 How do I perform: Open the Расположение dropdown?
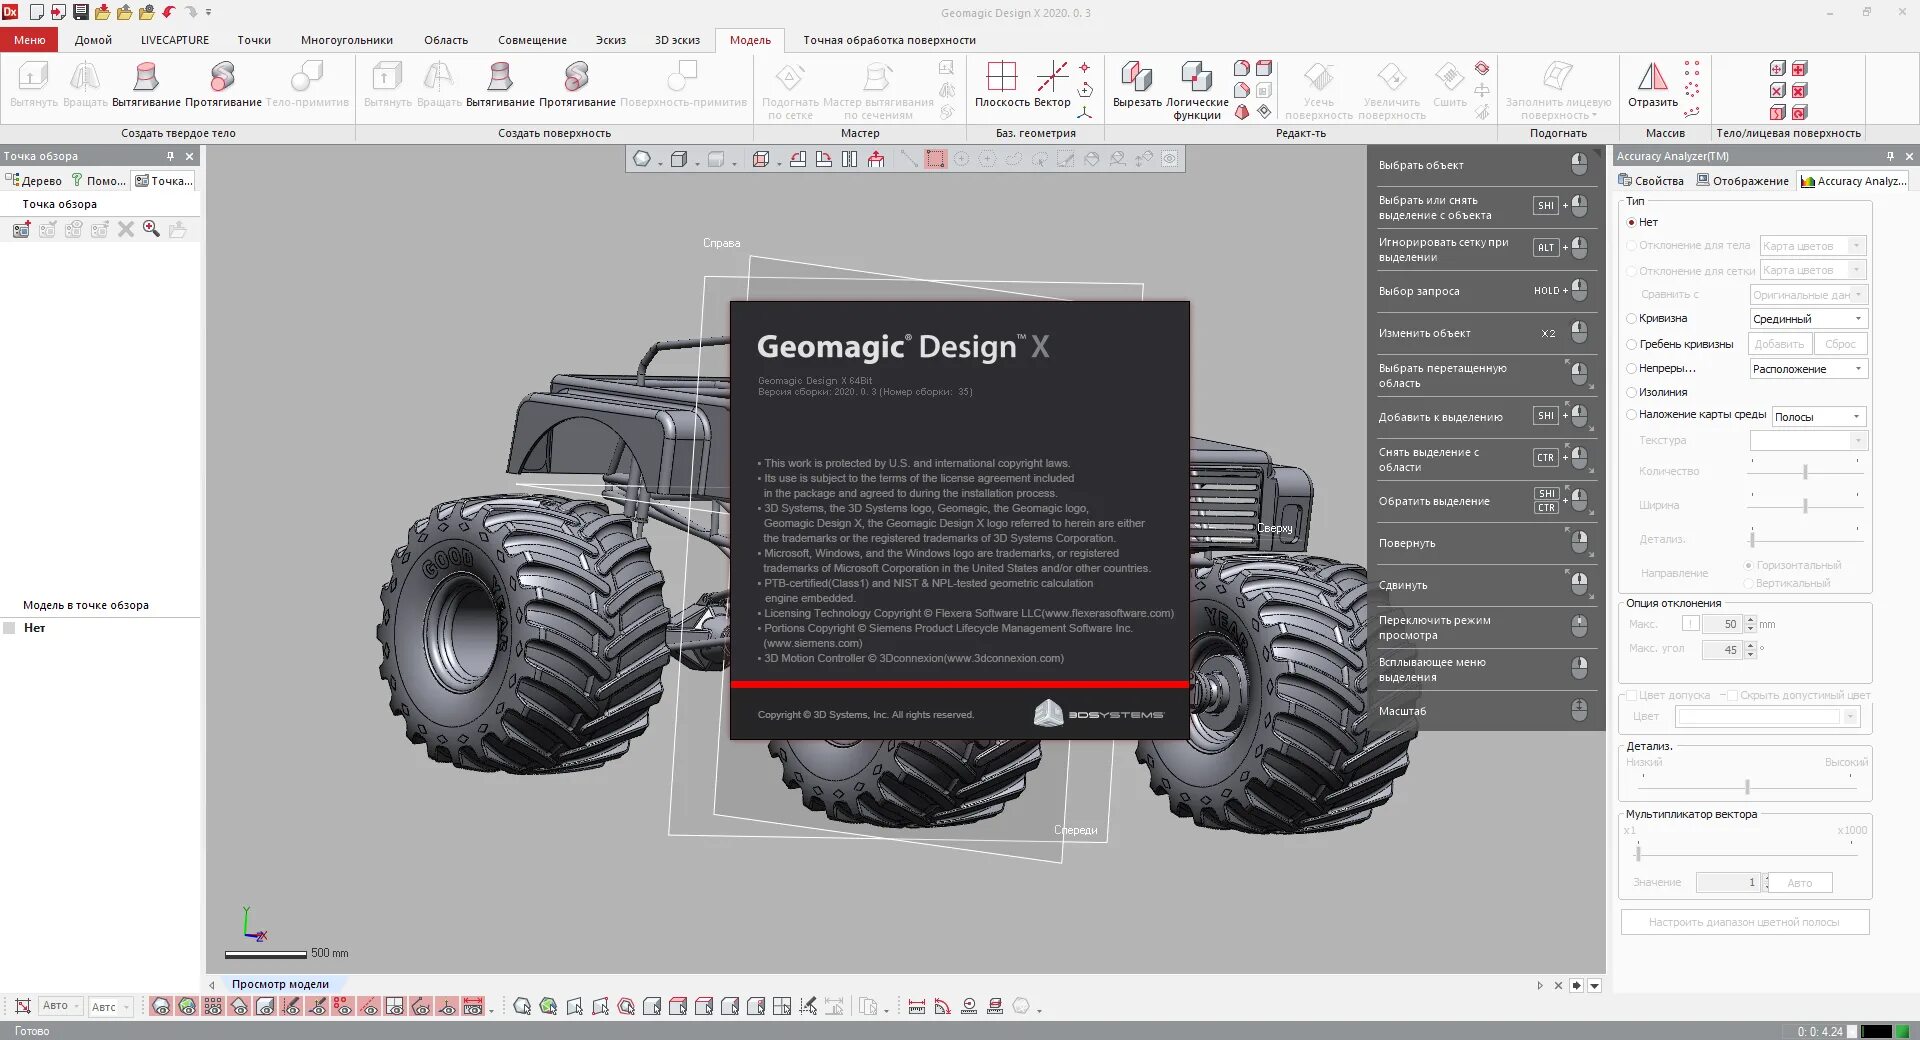(1808, 369)
